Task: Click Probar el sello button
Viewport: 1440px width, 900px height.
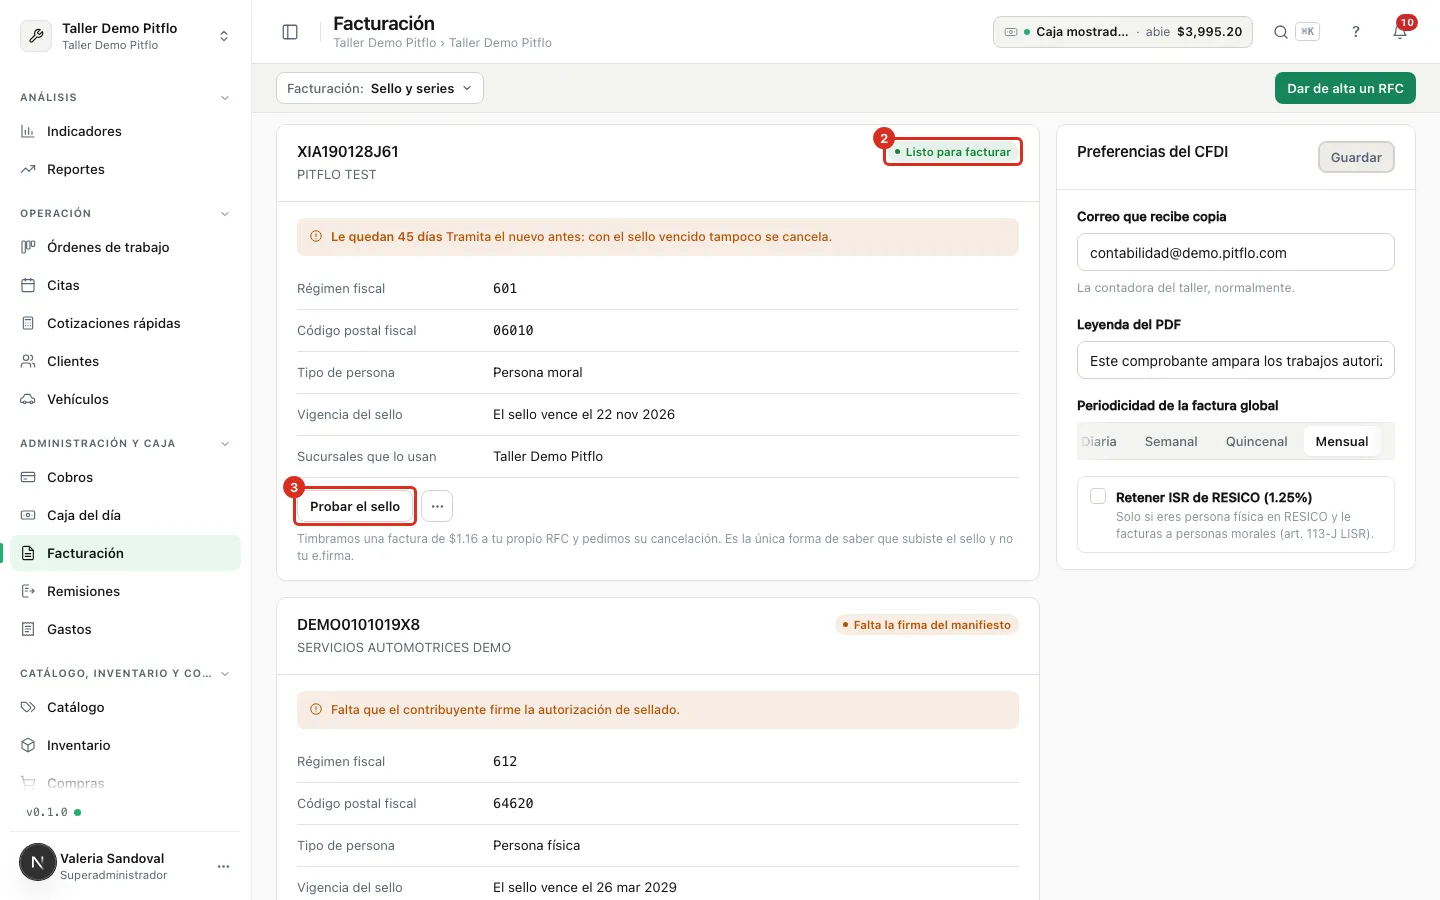Action: pyautogui.click(x=355, y=506)
